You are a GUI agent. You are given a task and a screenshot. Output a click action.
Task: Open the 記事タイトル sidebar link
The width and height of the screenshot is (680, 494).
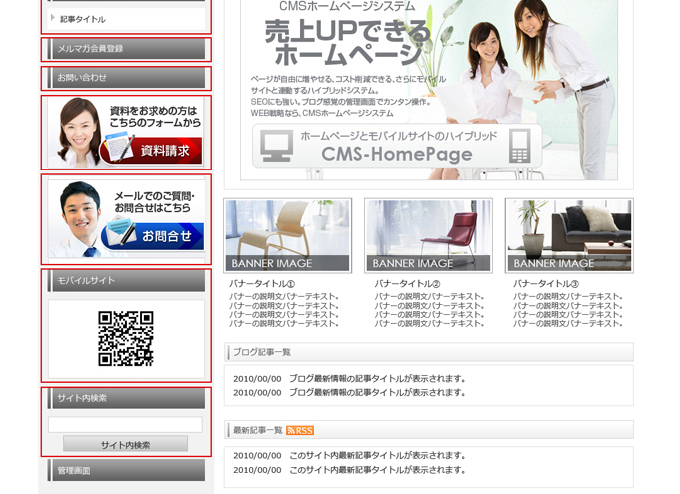[83, 19]
